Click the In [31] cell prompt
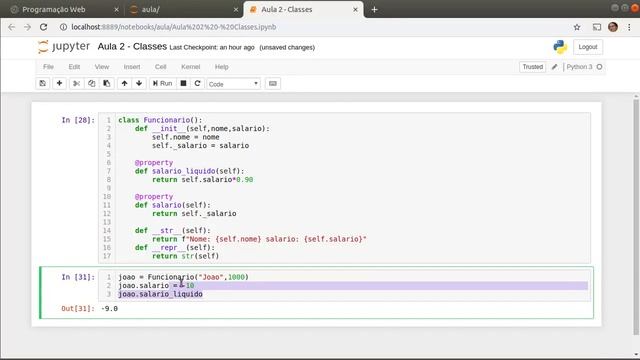Viewport: 640px width, 360px height. tap(78, 277)
